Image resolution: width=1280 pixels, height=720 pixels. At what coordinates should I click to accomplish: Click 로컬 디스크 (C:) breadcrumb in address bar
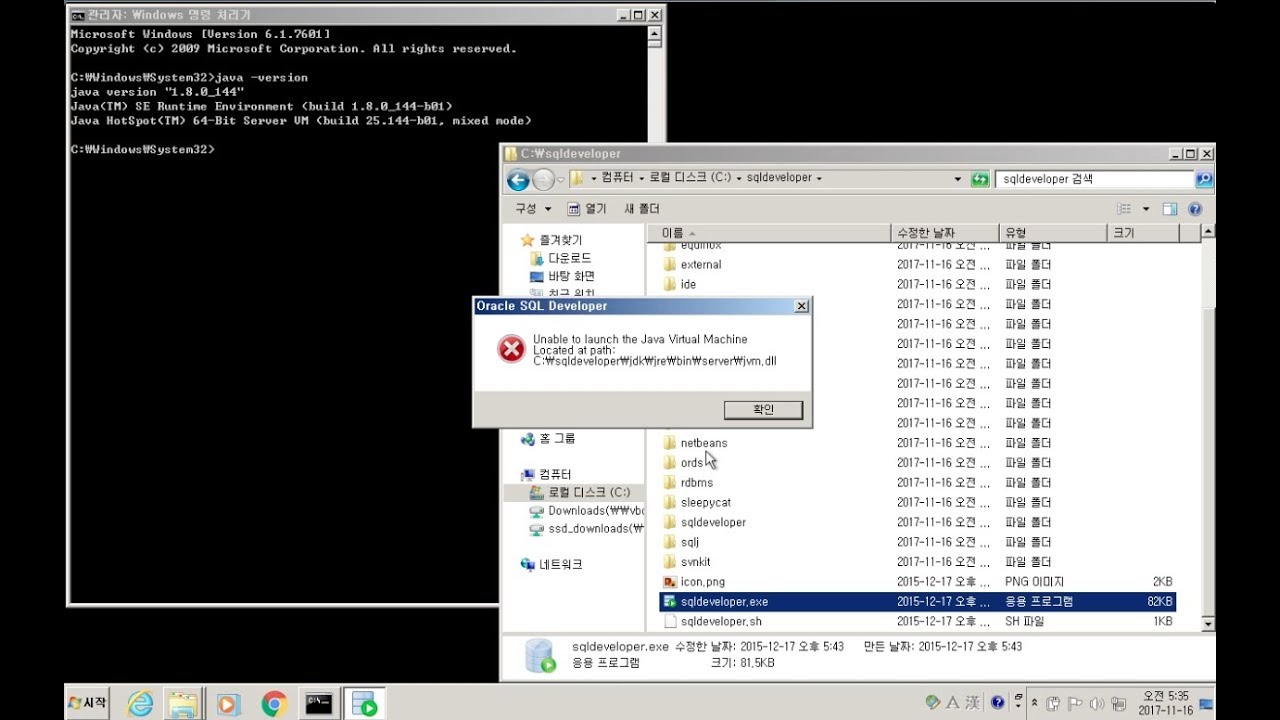(x=690, y=178)
